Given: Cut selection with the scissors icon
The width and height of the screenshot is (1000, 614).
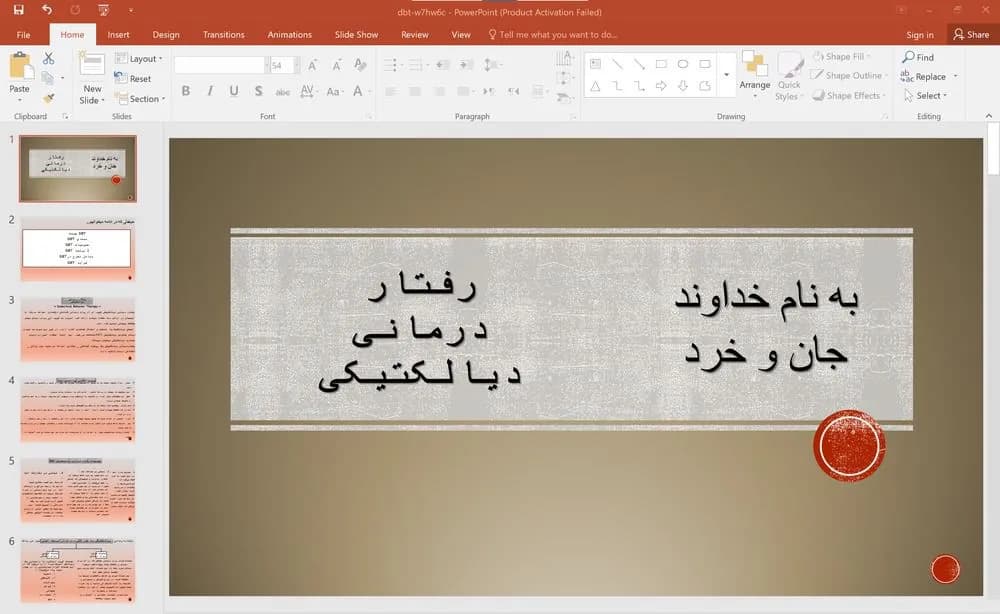Looking at the screenshot, I should pyautogui.click(x=48, y=59).
